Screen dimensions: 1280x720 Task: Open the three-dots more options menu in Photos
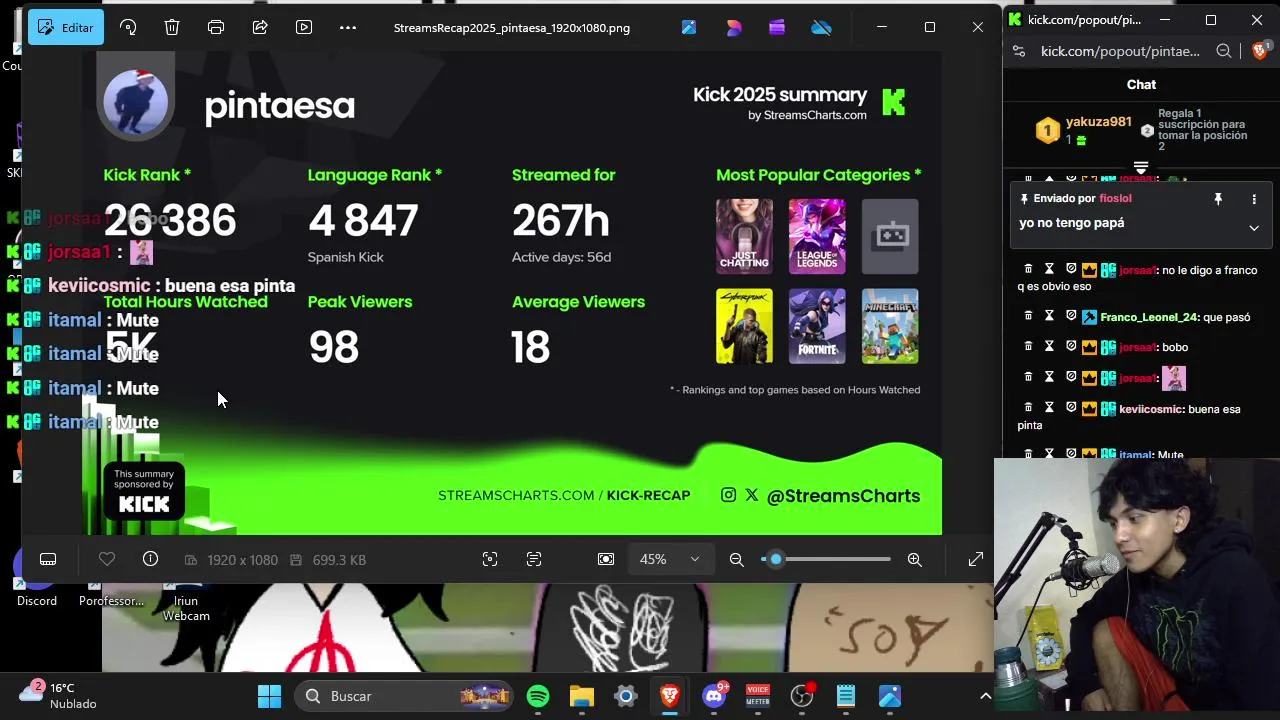click(x=348, y=27)
